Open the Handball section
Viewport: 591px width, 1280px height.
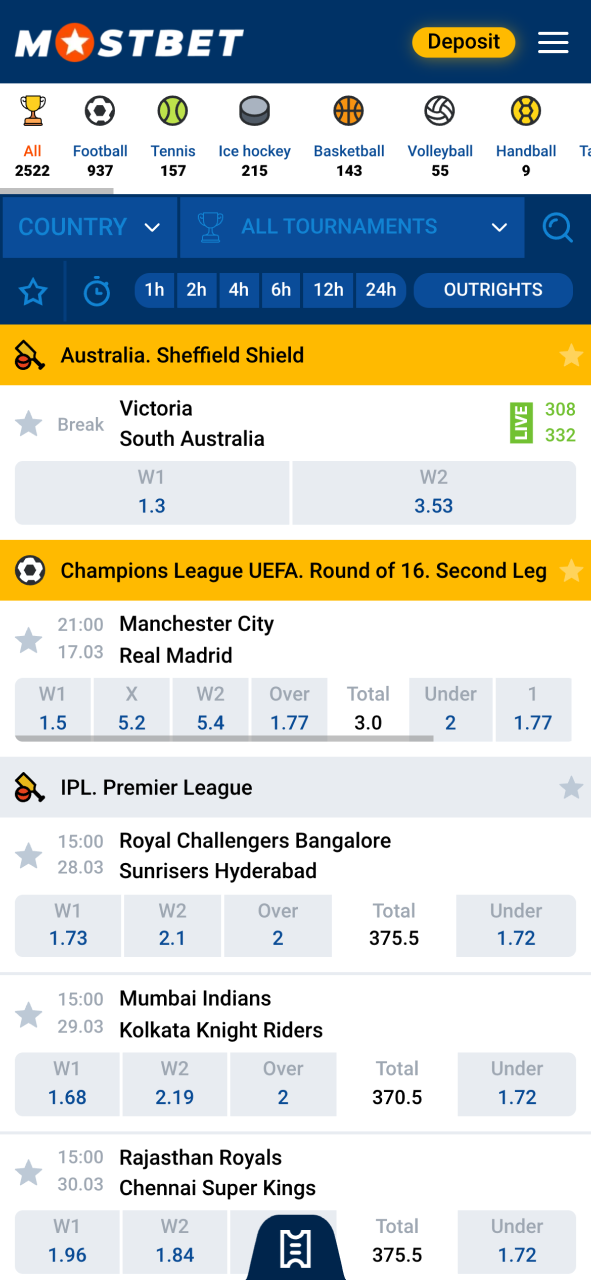tap(525, 111)
